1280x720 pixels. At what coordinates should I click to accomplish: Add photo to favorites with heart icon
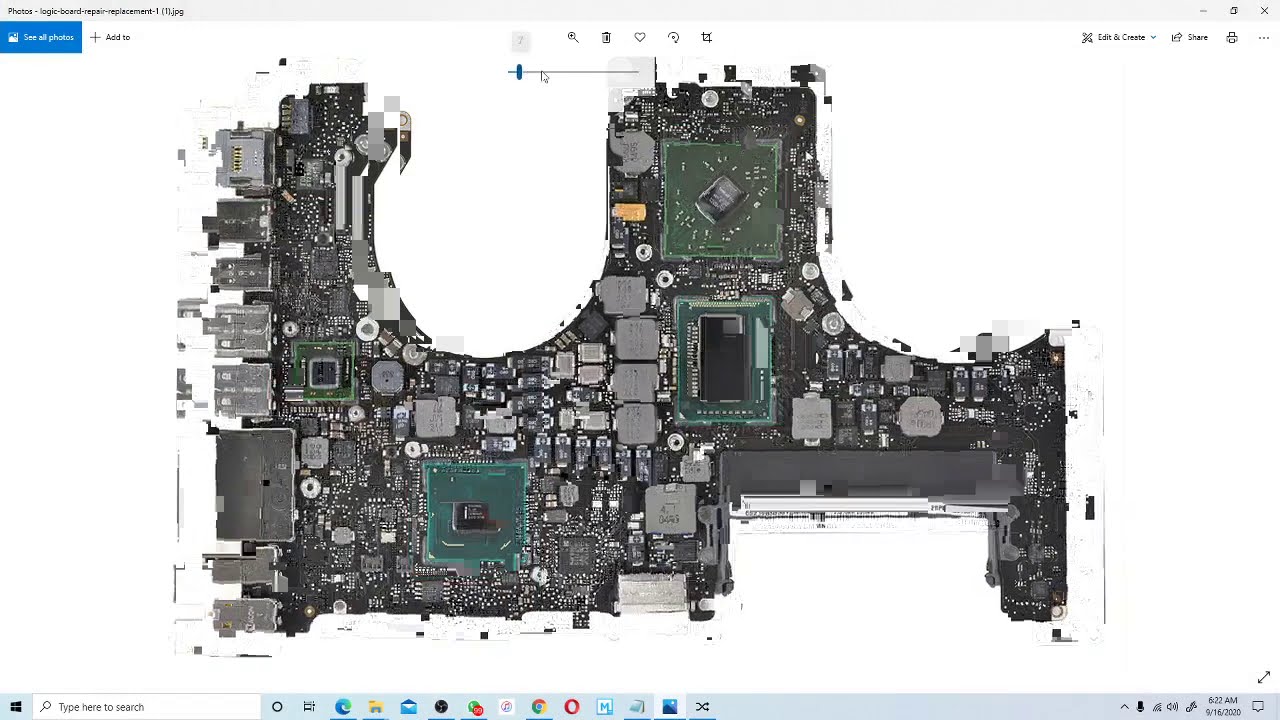coord(640,37)
